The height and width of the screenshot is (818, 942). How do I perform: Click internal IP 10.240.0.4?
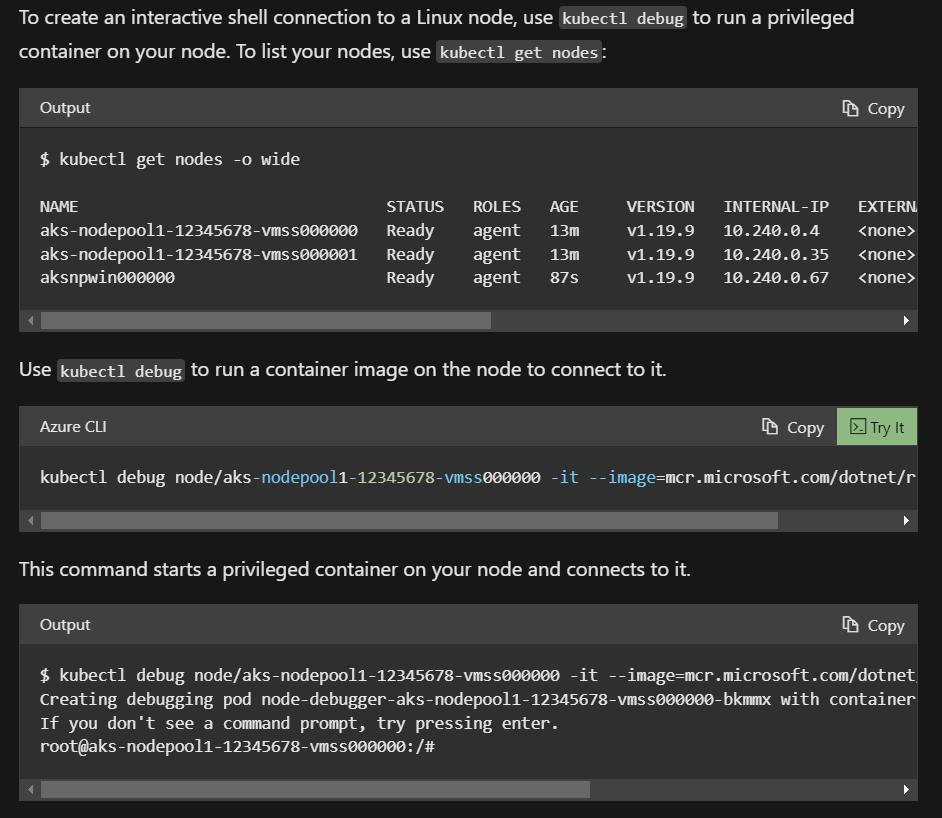[771, 231]
